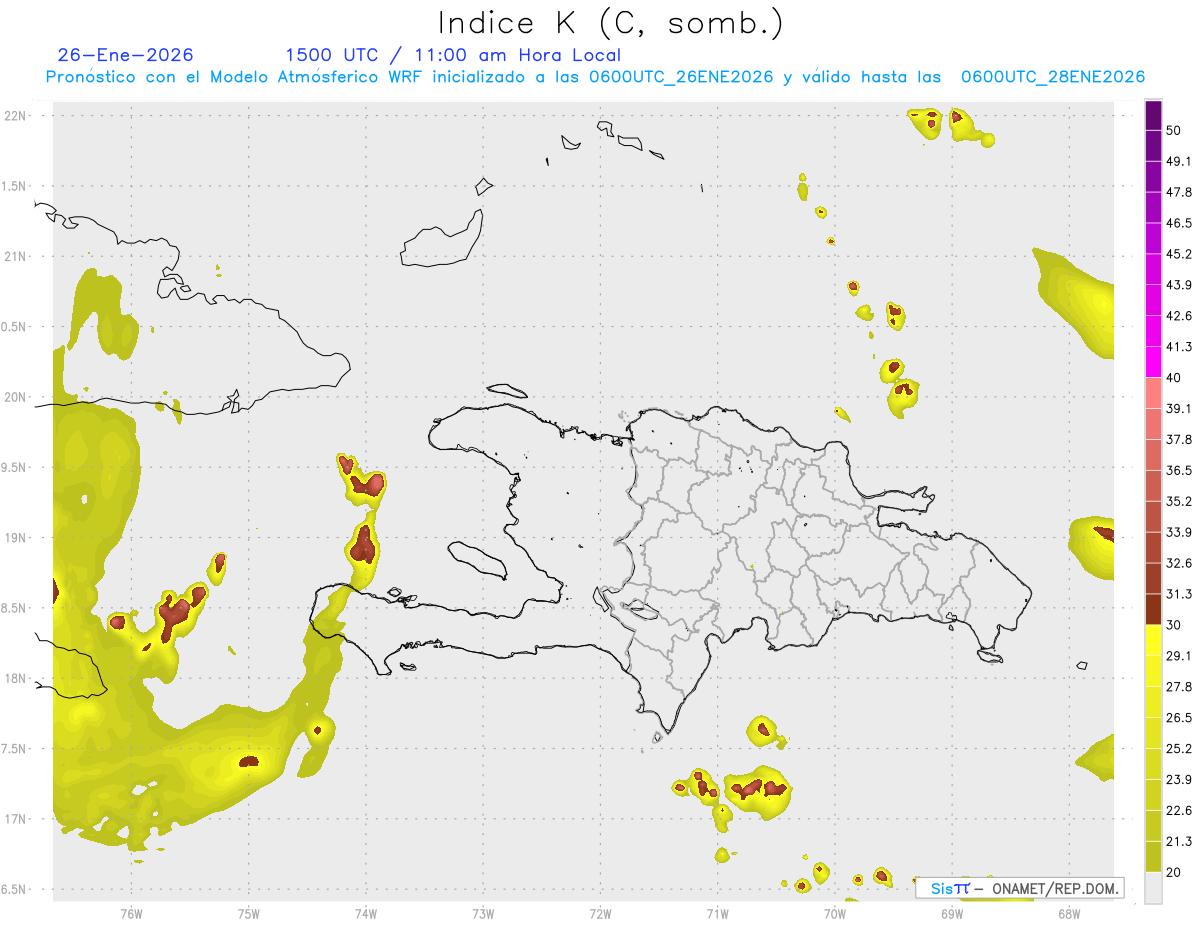This screenshot has width=1200, height=927.
Task: Click the '74W' longitude label
Action: click(x=366, y=913)
